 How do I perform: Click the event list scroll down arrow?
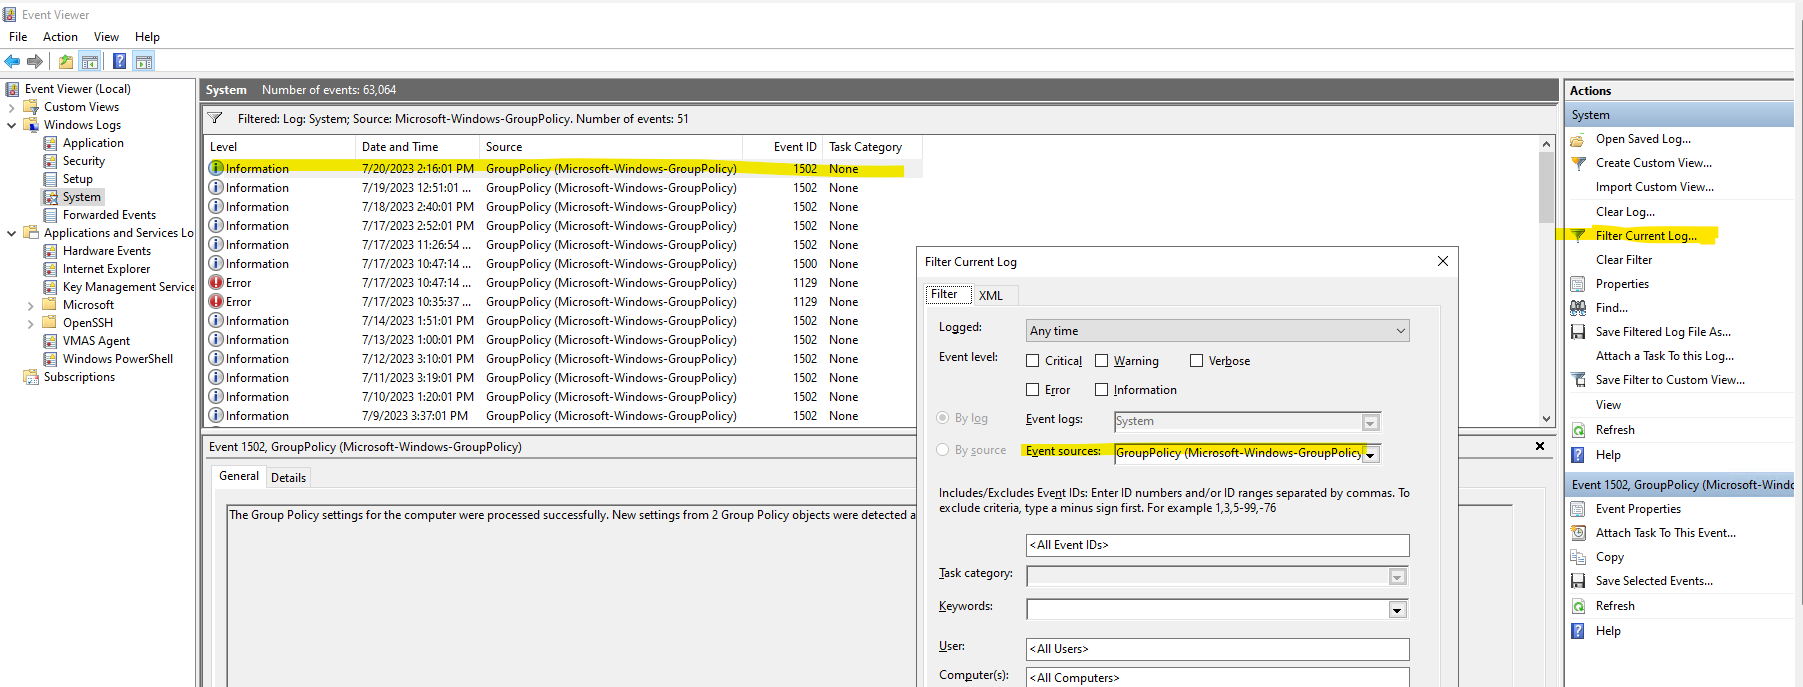click(x=1547, y=419)
